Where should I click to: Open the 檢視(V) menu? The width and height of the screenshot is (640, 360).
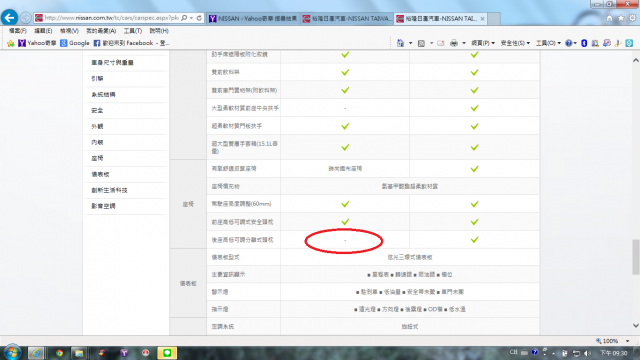(x=69, y=31)
